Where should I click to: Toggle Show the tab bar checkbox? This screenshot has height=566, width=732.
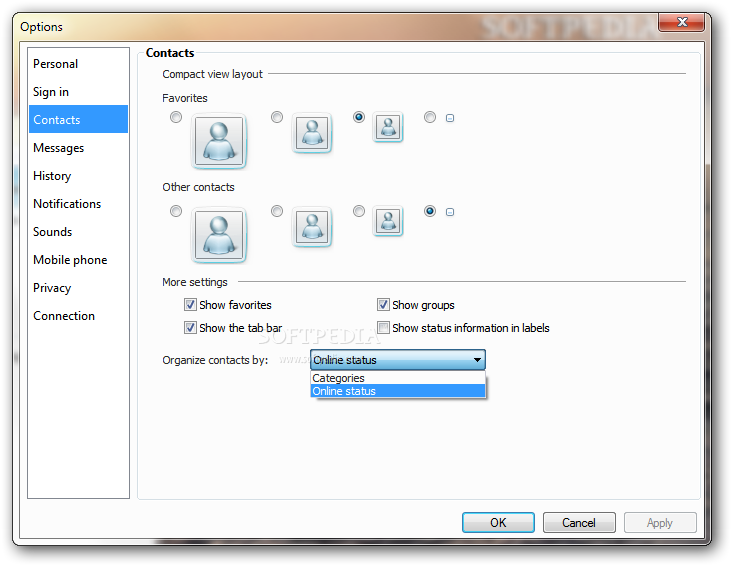click(x=190, y=327)
